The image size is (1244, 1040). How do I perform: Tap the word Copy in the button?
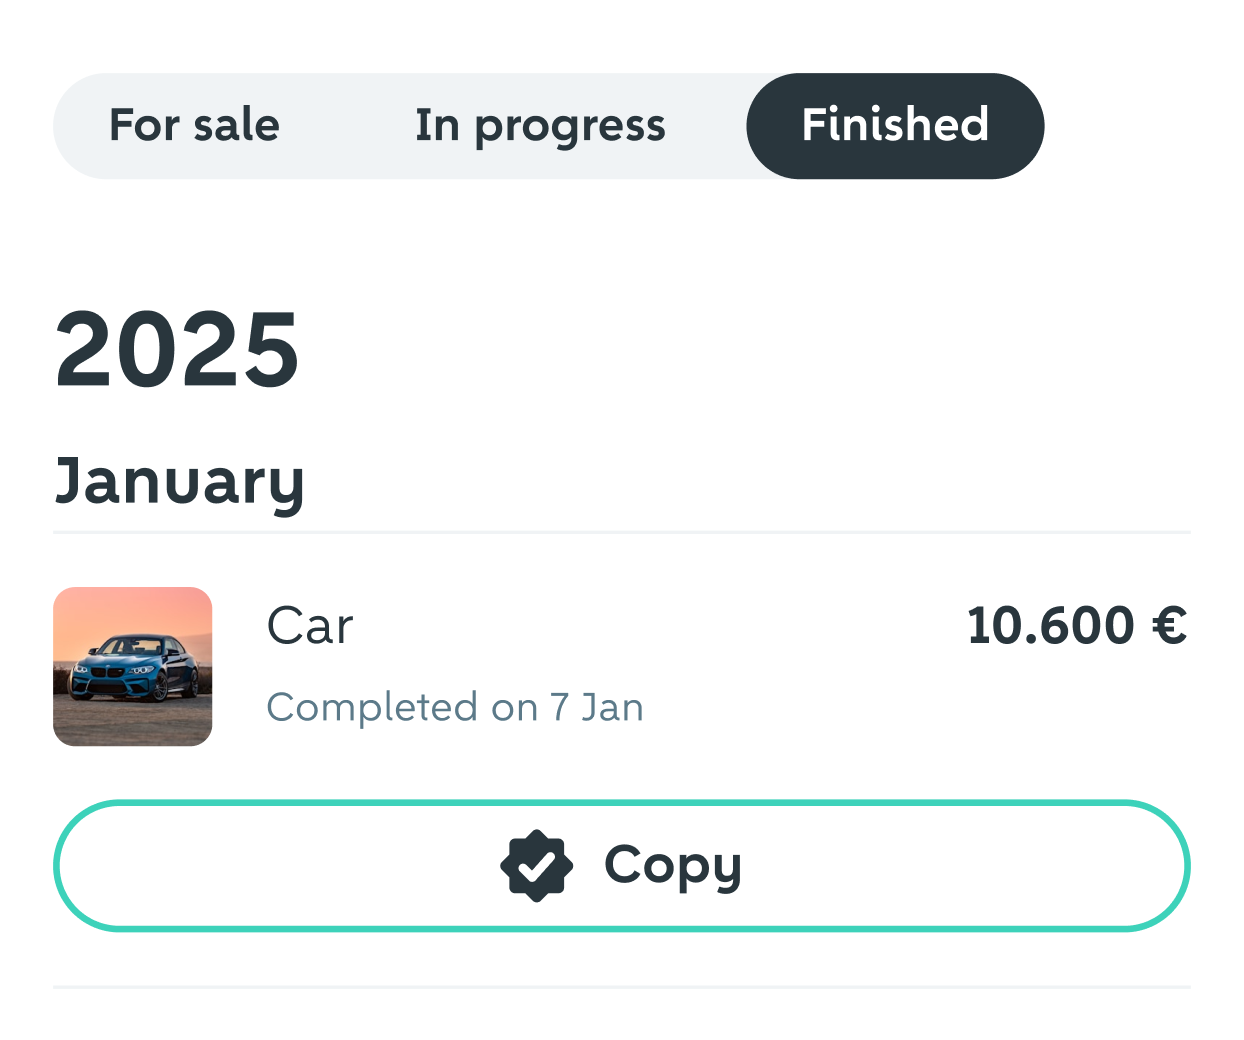[672, 866]
